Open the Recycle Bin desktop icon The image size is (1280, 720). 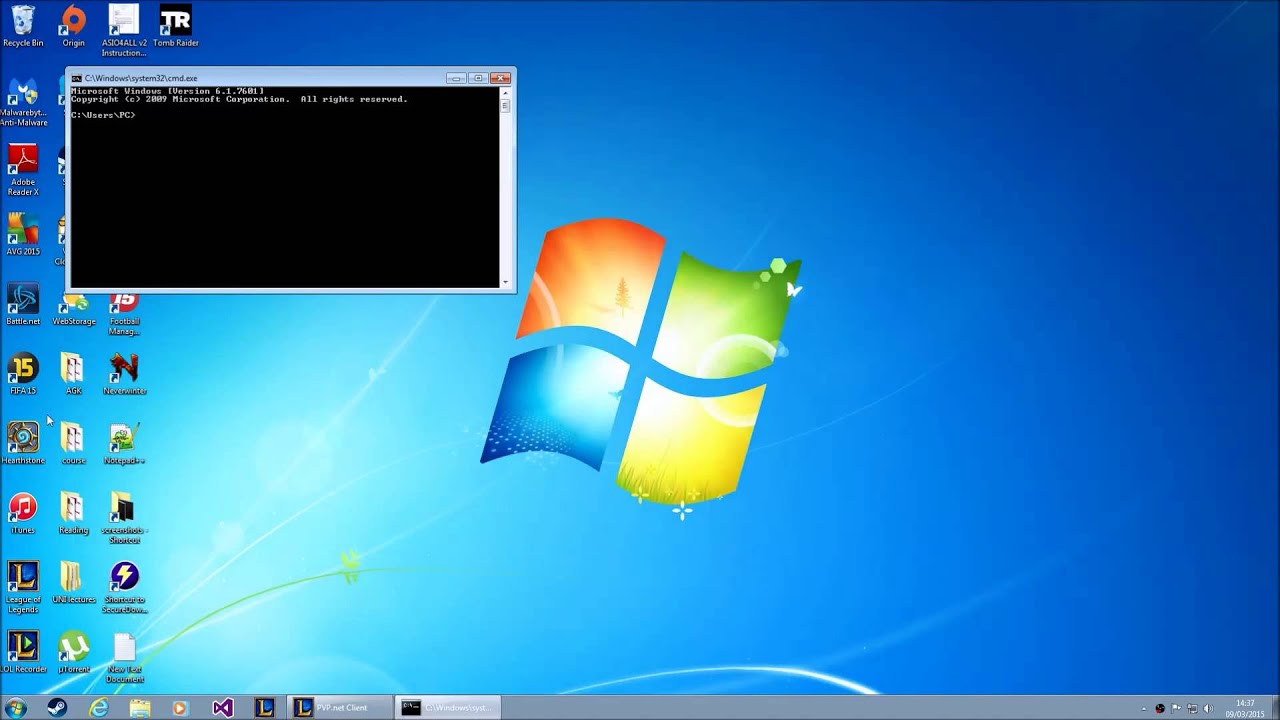23,26
